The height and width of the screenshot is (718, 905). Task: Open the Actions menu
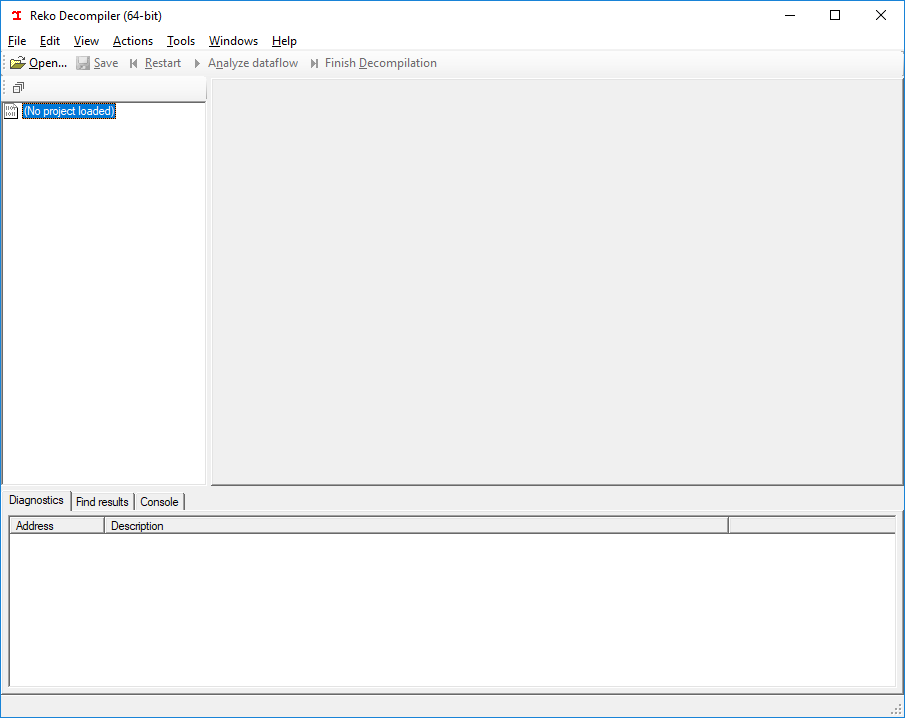tap(133, 41)
